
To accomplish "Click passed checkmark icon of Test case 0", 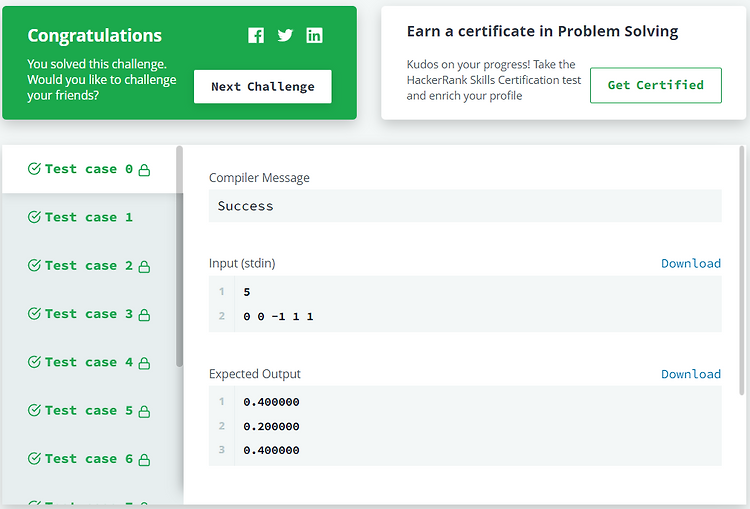I will point(34,169).
